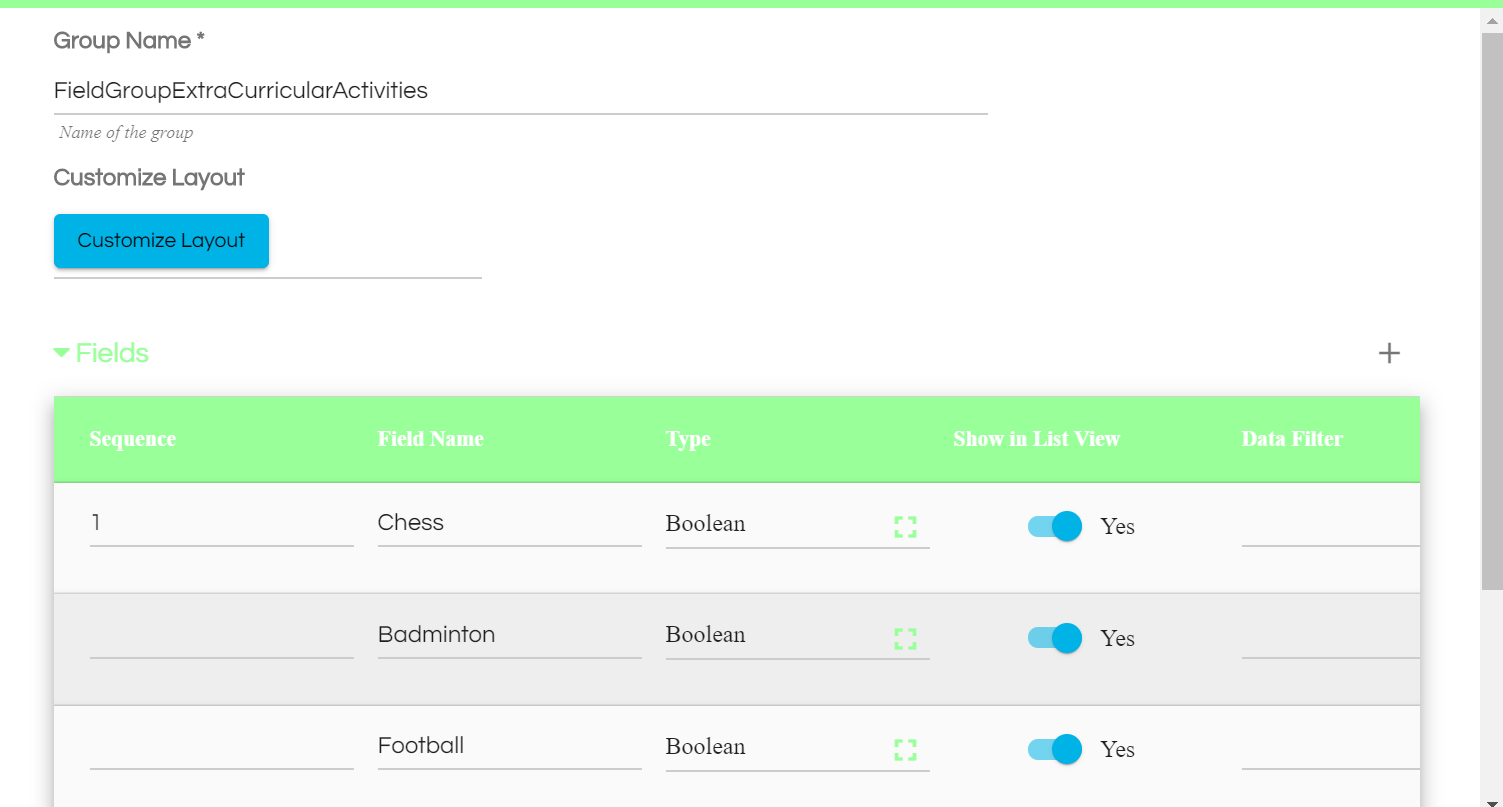Image resolution: width=1503 pixels, height=807 pixels.
Task: Click the Sequence input for Chess row
Action: tap(221, 523)
